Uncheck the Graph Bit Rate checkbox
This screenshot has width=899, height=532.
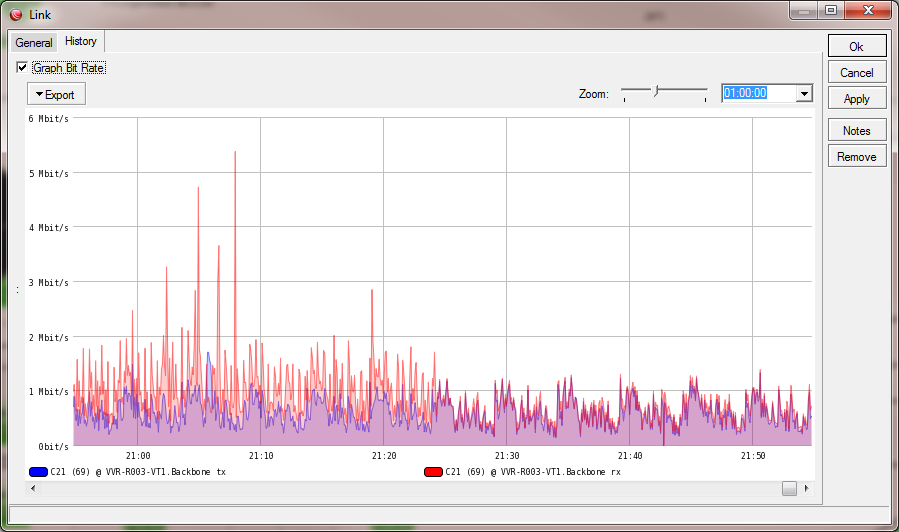point(22,68)
